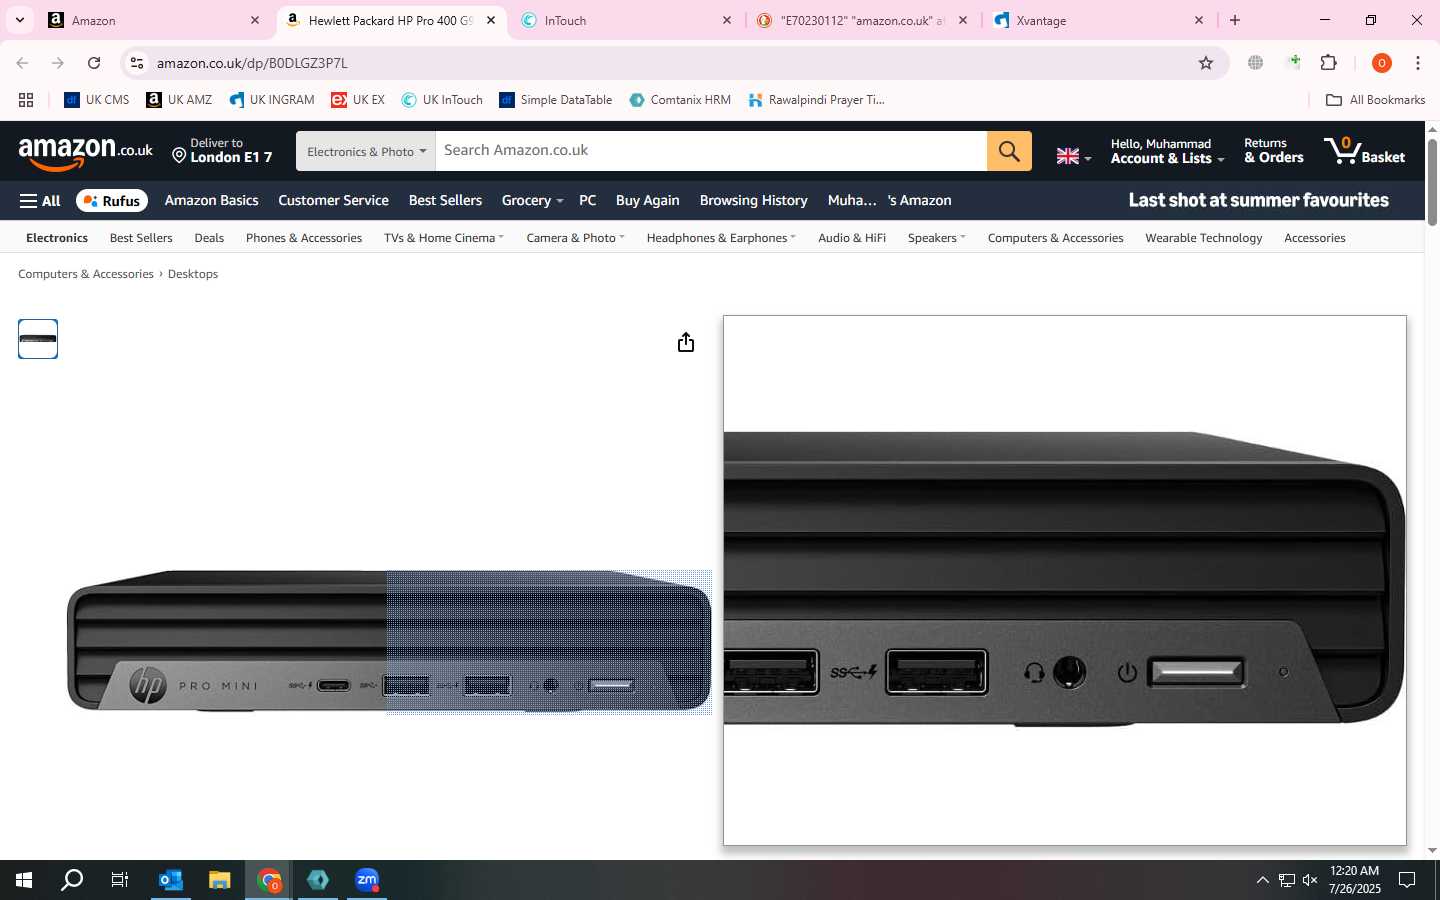1440x900 pixels.
Task: Open Windows search in the taskbar
Action: tap(72, 880)
